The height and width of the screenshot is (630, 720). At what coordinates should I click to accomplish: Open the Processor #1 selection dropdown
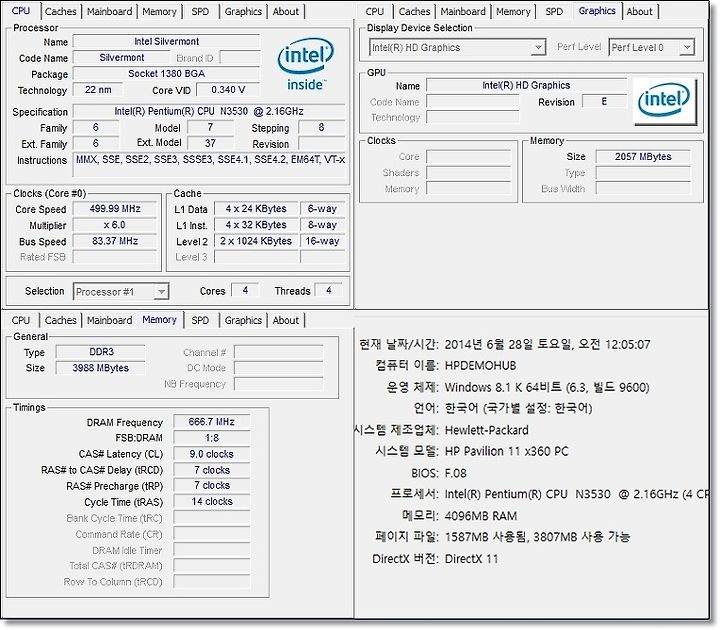point(121,292)
